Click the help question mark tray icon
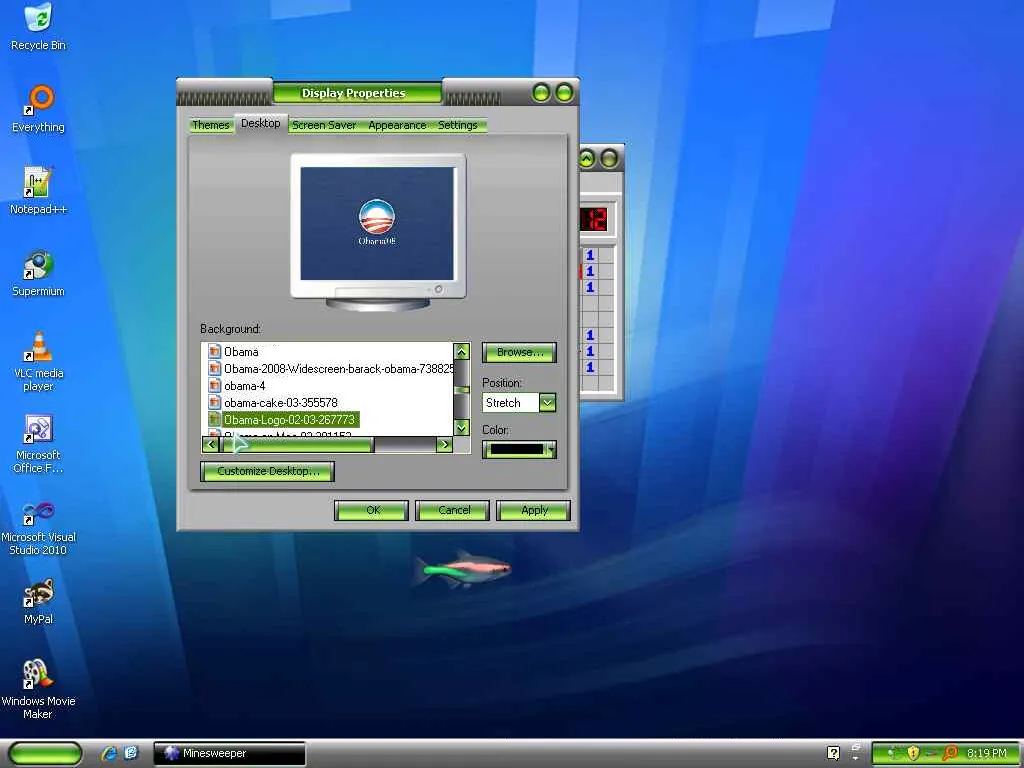This screenshot has width=1024, height=768. (x=833, y=753)
